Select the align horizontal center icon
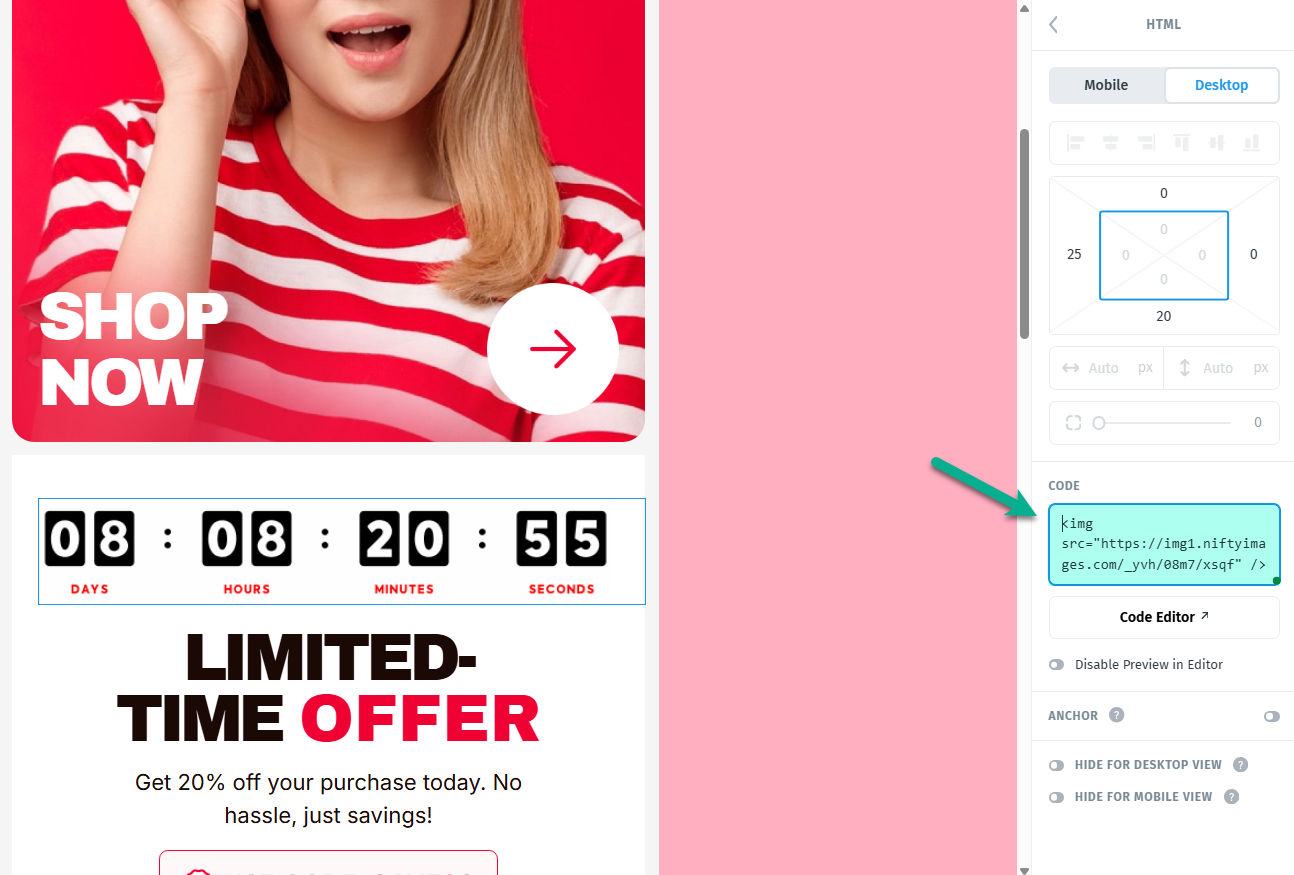 click(1110, 143)
